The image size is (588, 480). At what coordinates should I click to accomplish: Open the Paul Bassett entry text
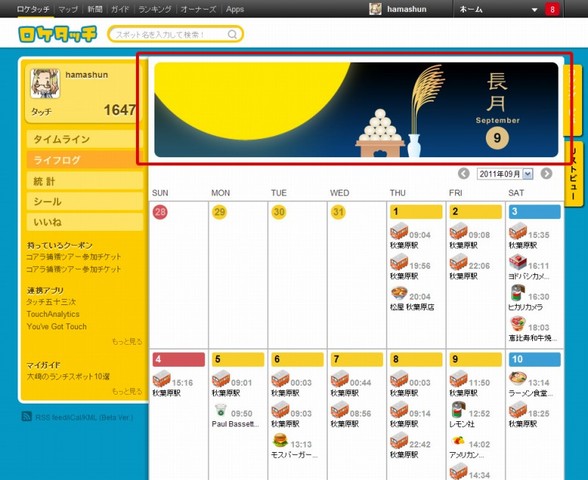[x=235, y=424]
